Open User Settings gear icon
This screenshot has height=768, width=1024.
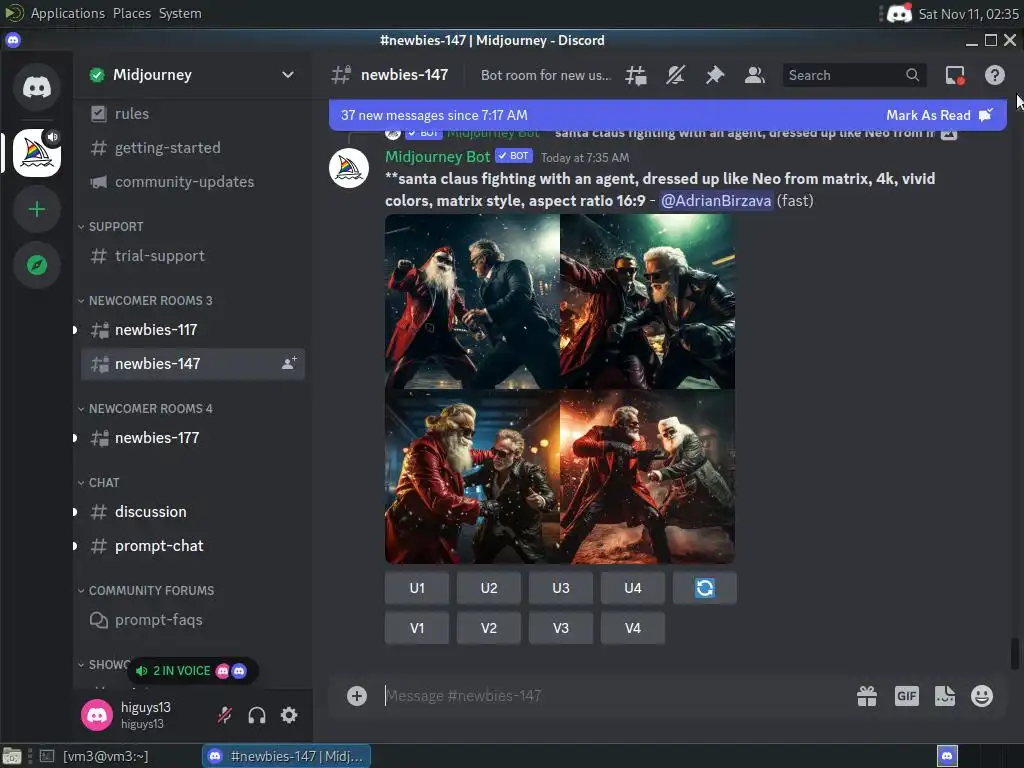tap(289, 715)
